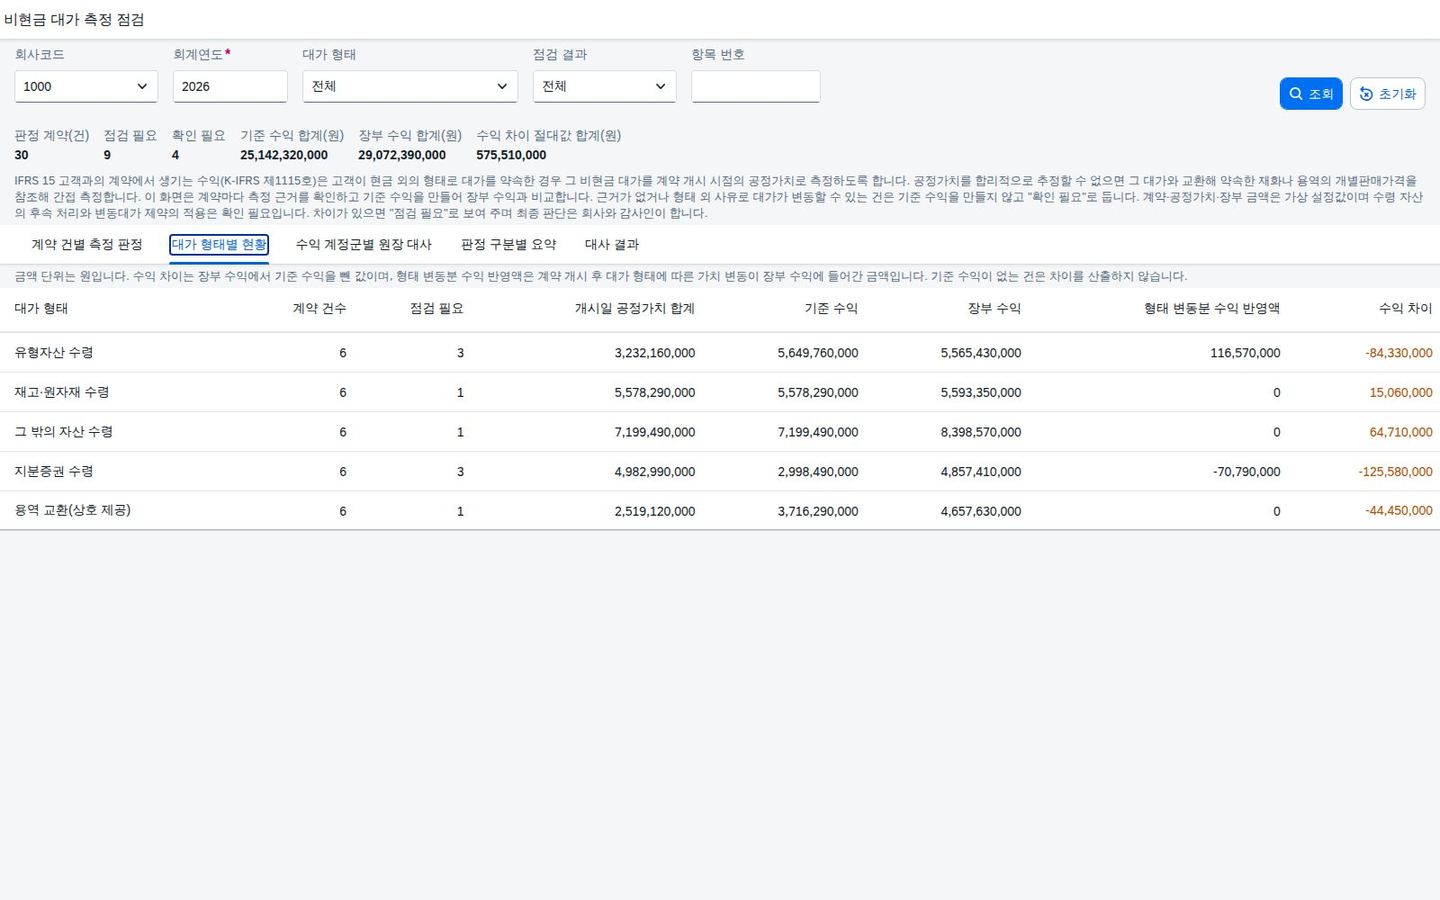Click the 초기화 reset button
The width and height of the screenshot is (1440, 900).
1387,94
